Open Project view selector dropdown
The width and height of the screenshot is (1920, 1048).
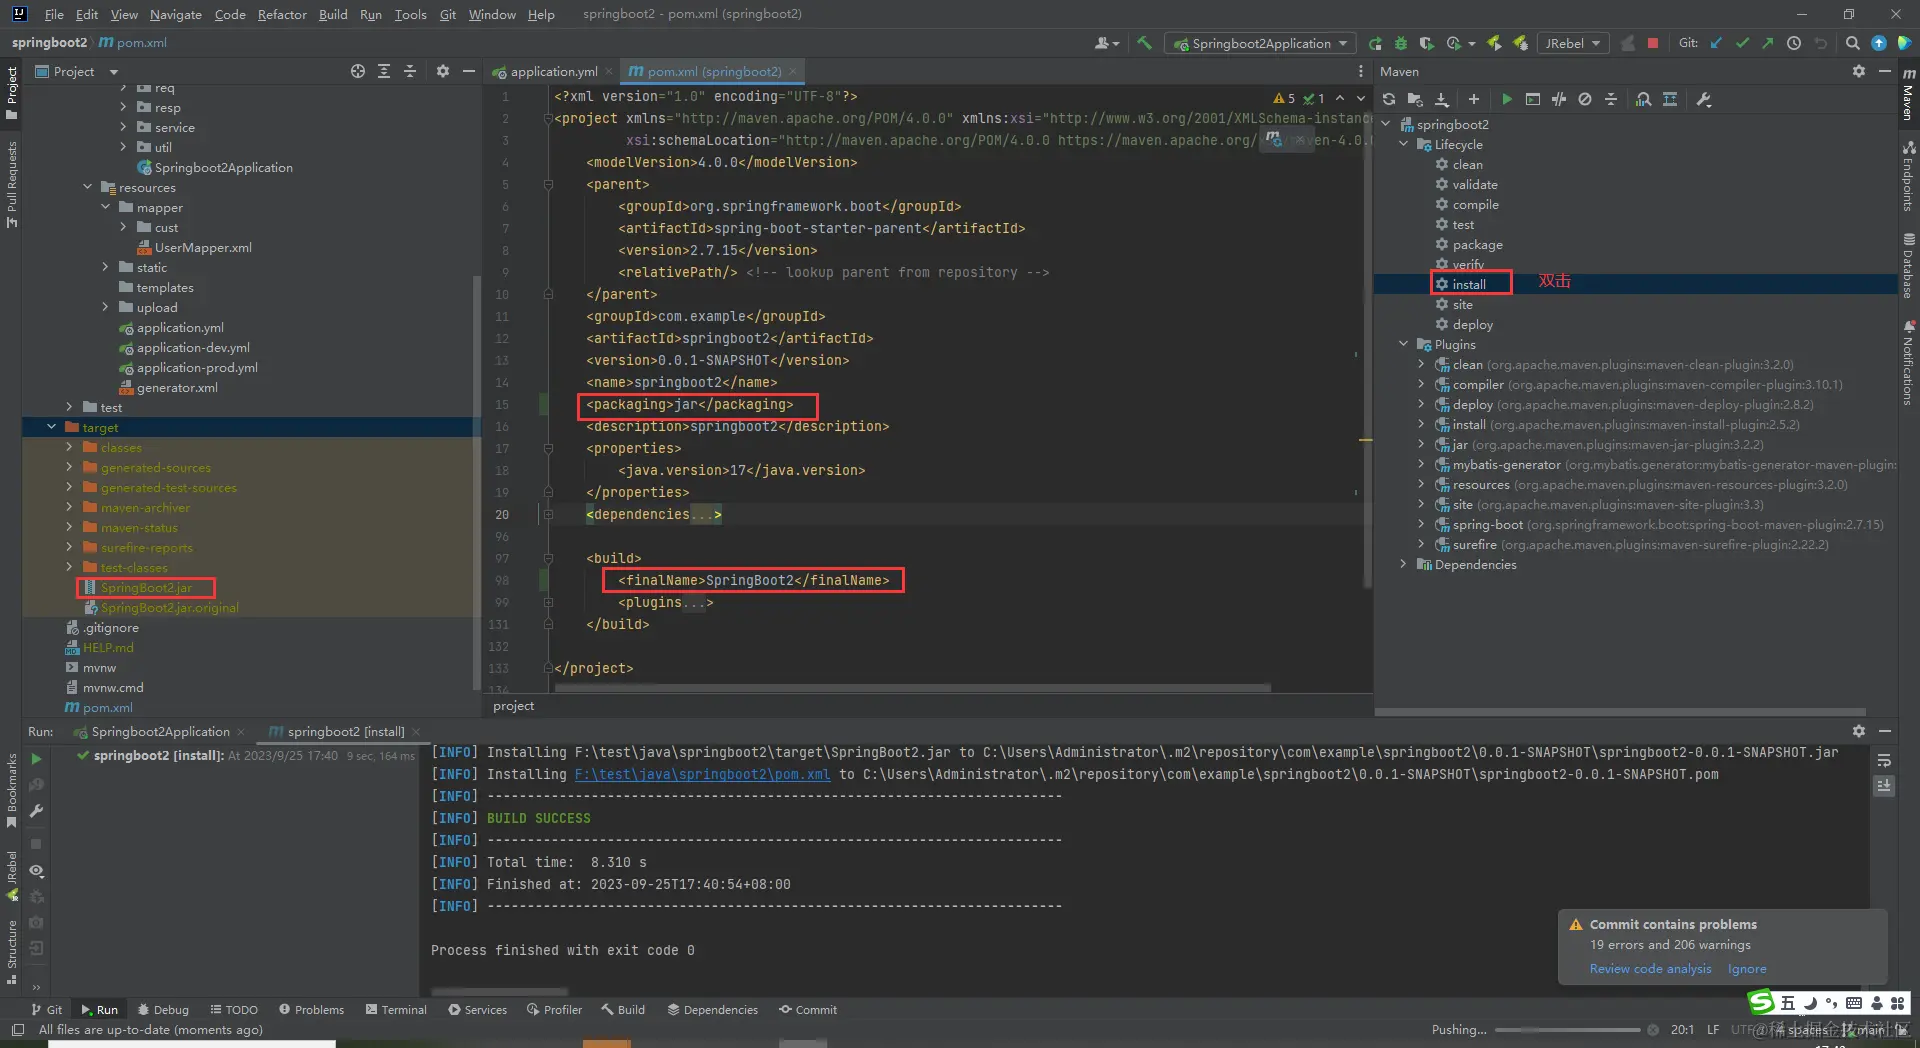77,71
